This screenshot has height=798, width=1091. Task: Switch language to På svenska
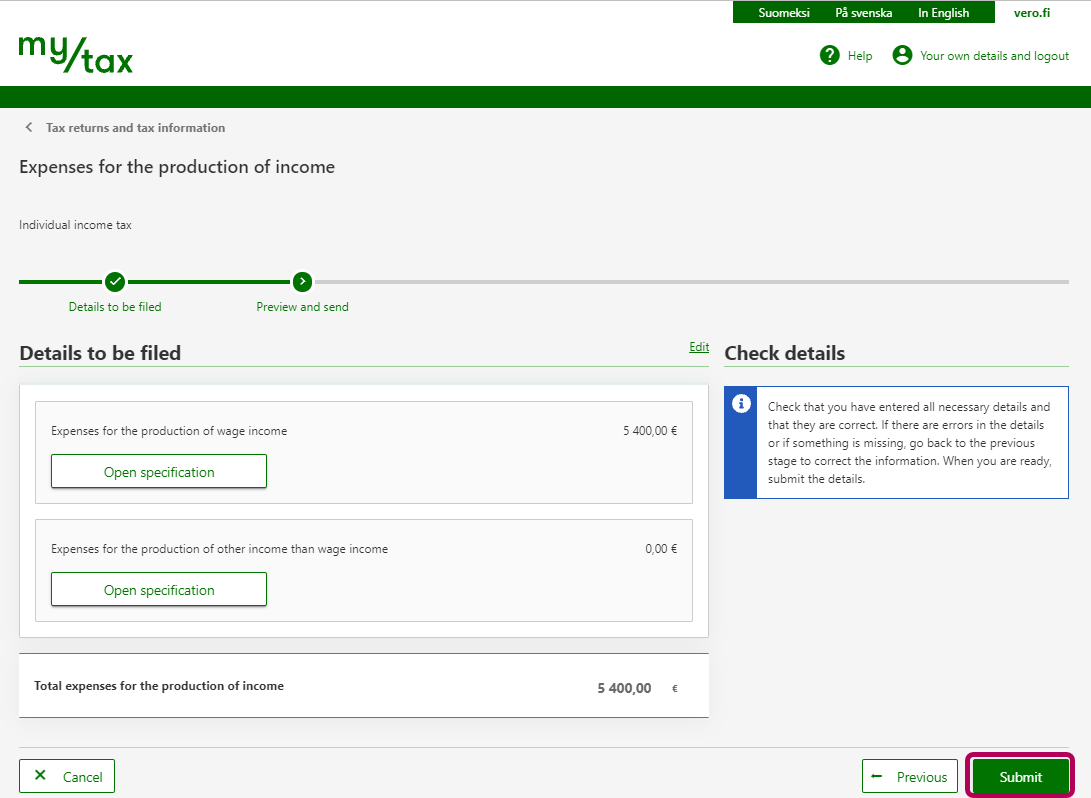point(863,13)
